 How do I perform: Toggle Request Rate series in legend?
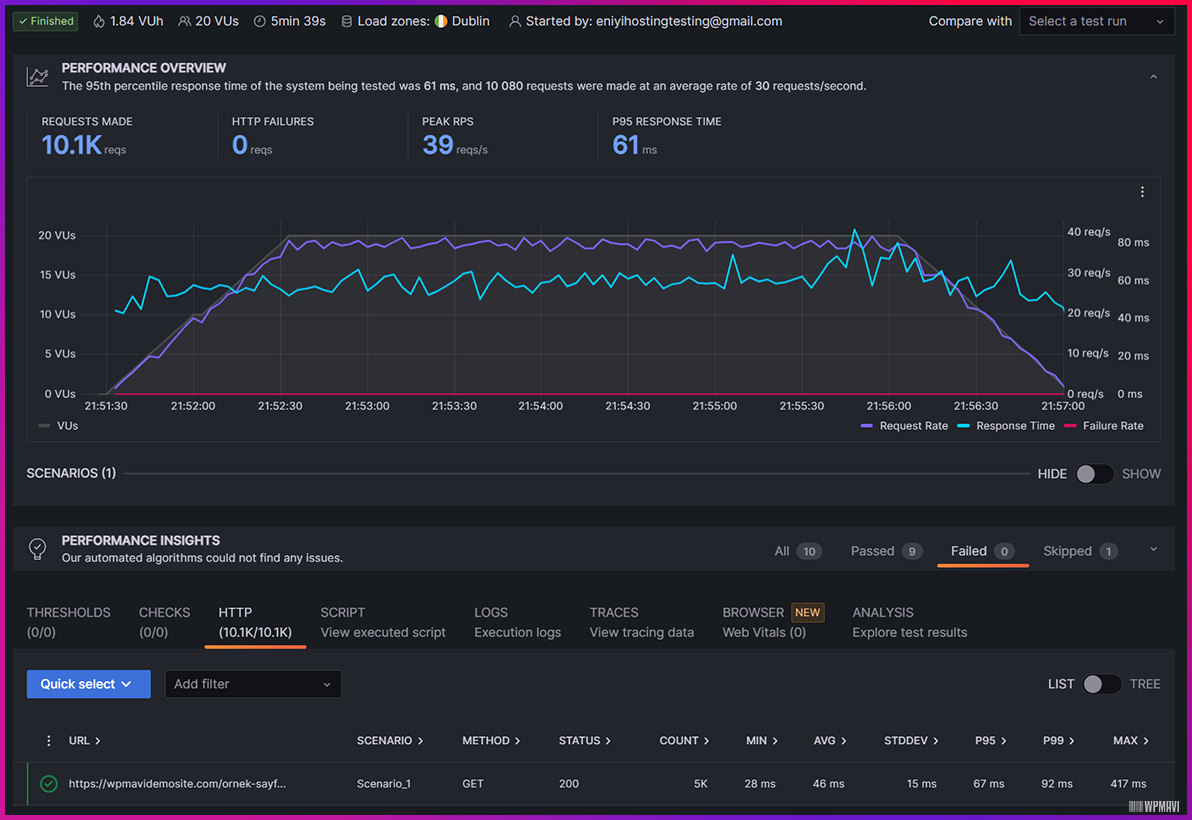pos(905,426)
